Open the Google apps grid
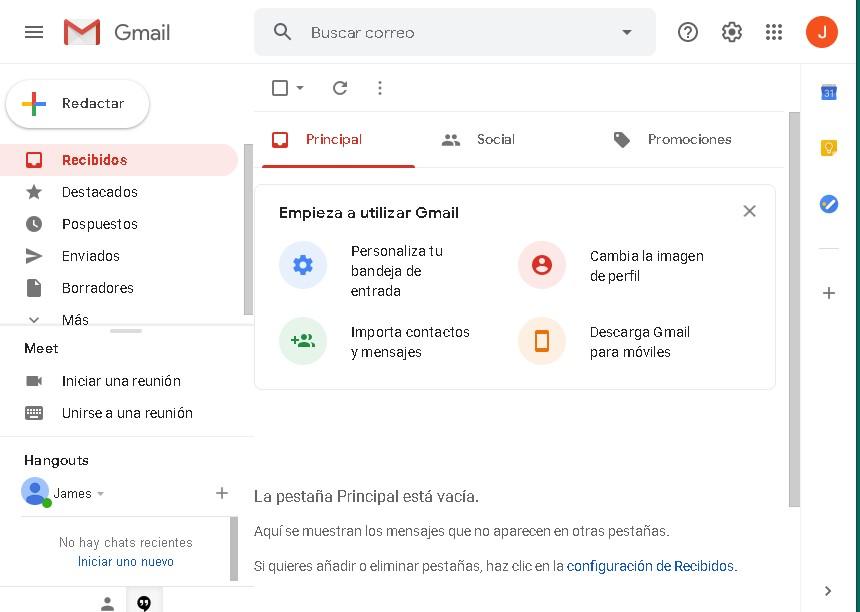The height and width of the screenshot is (612, 860). point(774,32)
